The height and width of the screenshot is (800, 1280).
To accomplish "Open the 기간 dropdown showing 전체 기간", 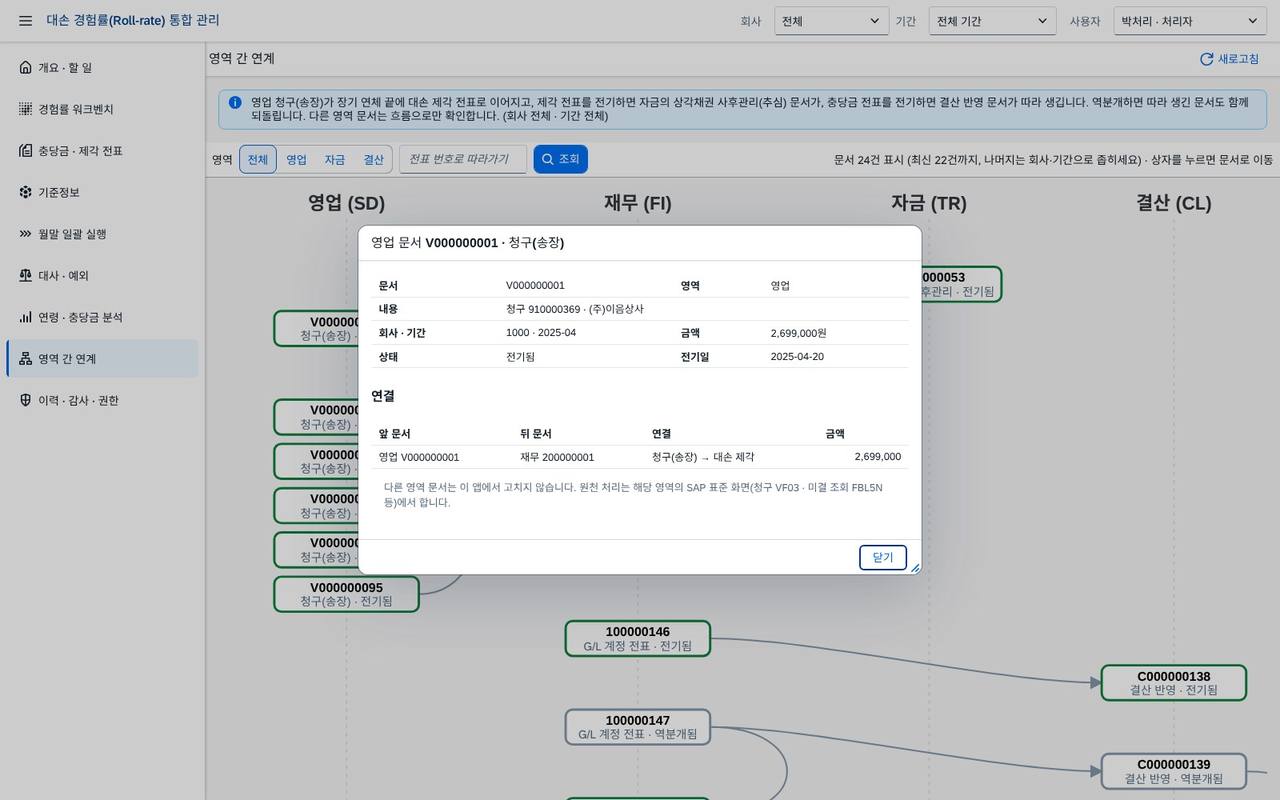I will 992,21.
